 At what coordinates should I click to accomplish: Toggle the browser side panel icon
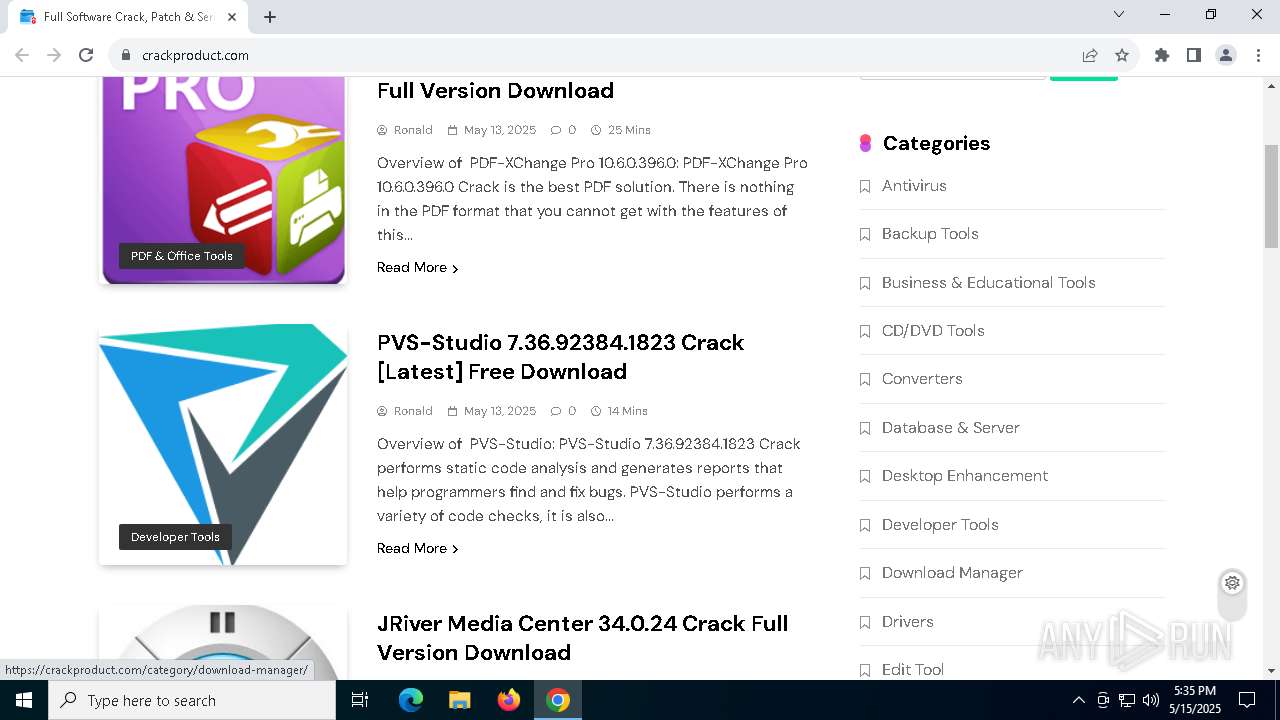click(1194, 55)
